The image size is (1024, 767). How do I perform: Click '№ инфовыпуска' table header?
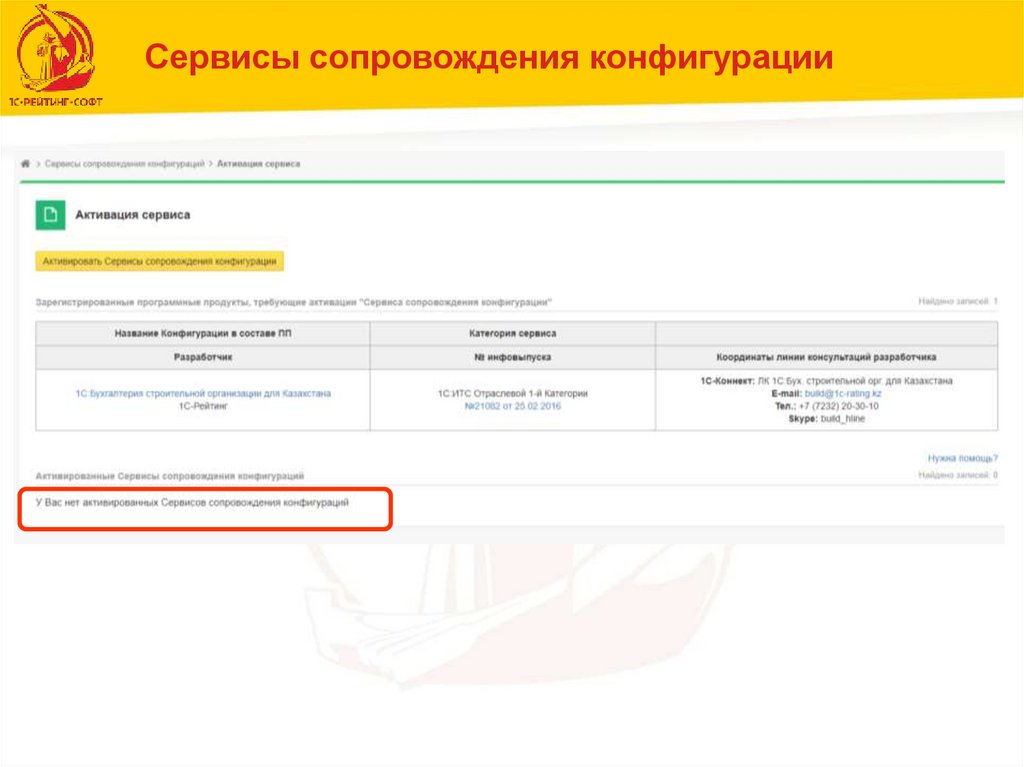(x=513, y=357)
